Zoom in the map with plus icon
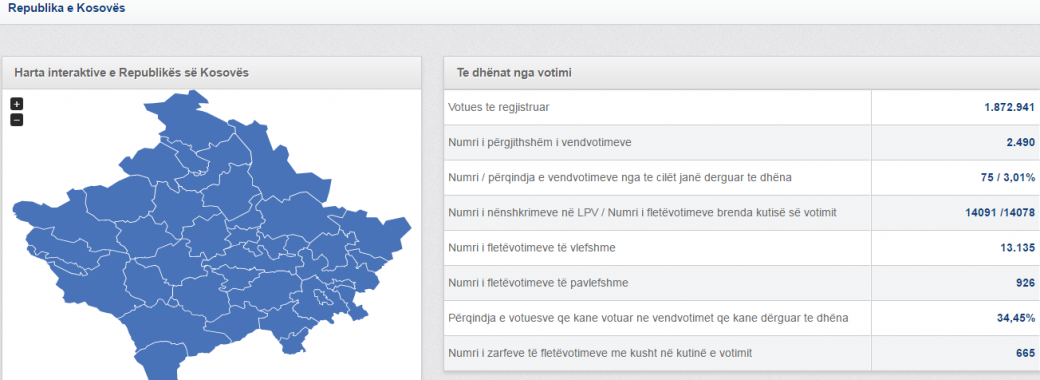The image size is (1040, 380). [17, 104]
